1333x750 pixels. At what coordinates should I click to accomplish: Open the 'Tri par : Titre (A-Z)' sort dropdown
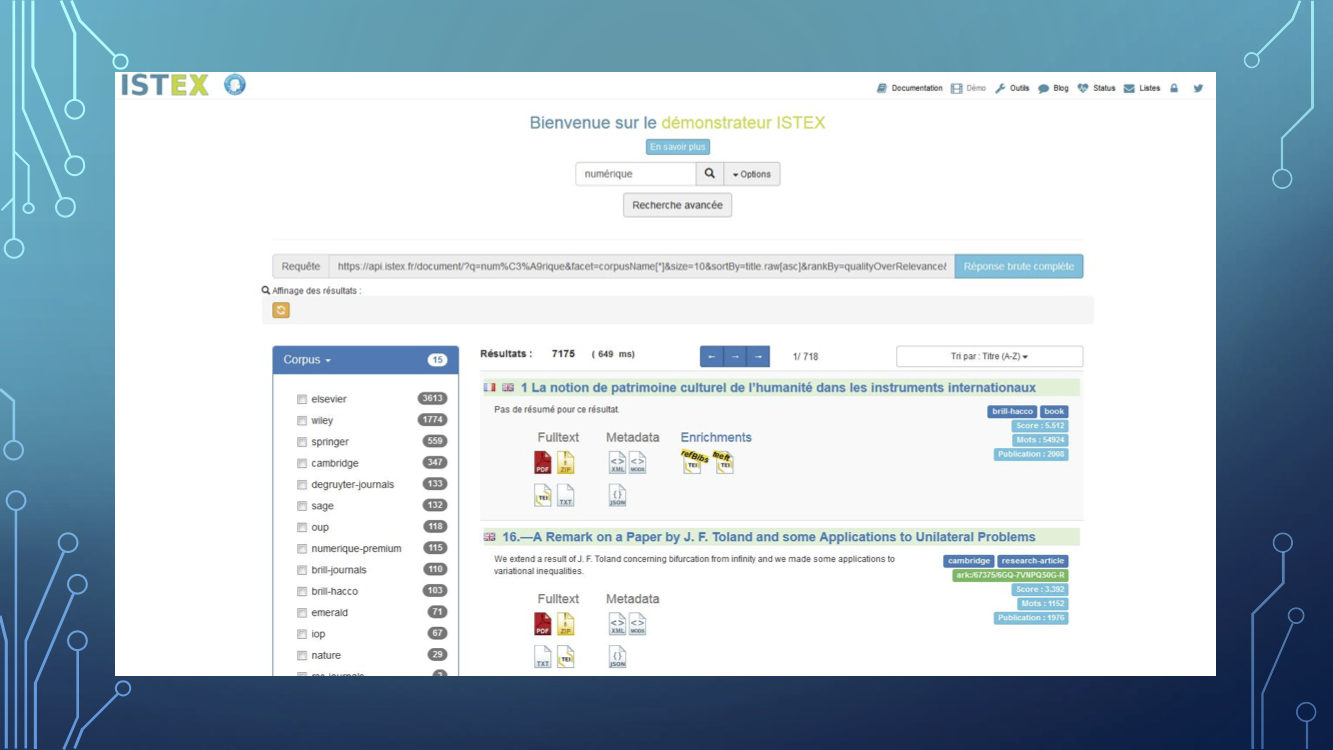pyautogui.click(x=989, y=357)
